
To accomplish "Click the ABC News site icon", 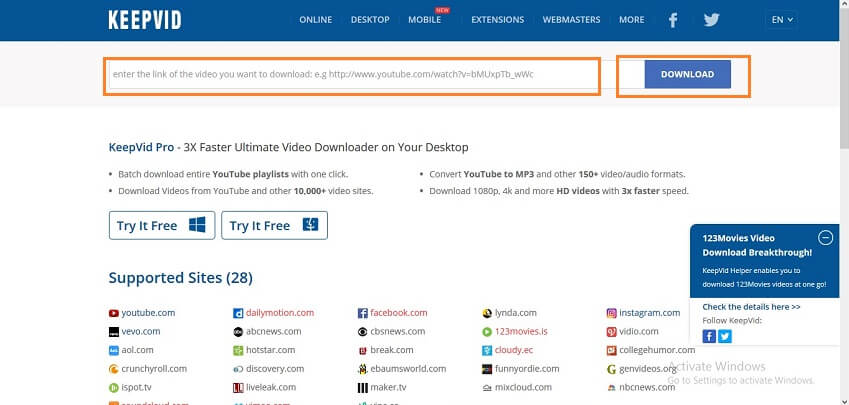I will coord(238,331).
